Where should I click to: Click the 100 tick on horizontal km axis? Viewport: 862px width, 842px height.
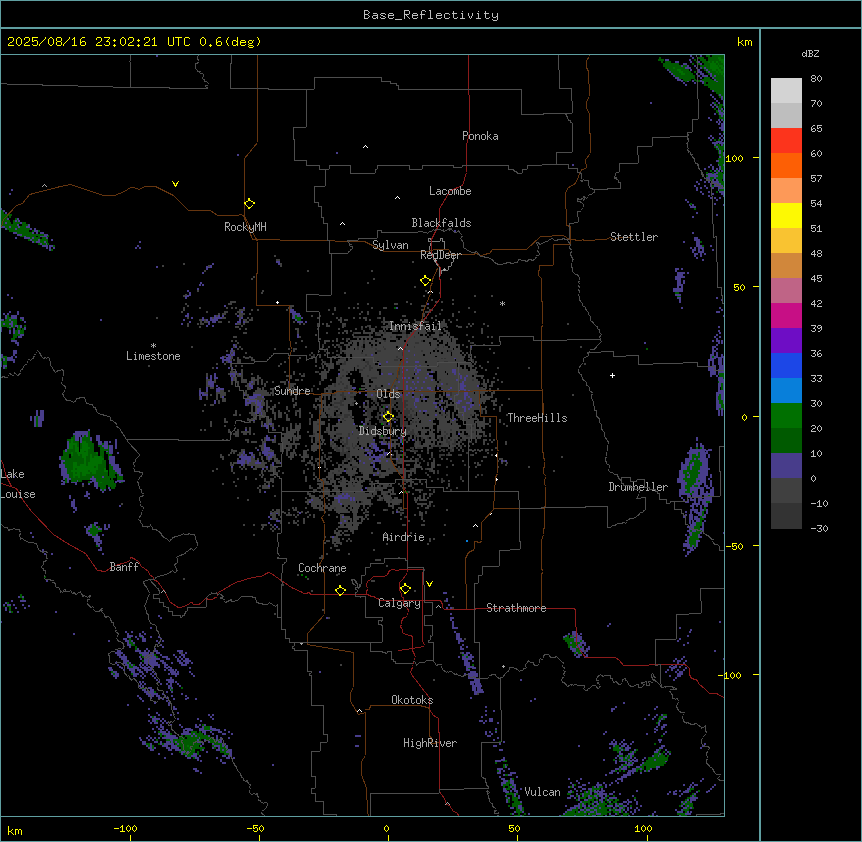[643, 828]
